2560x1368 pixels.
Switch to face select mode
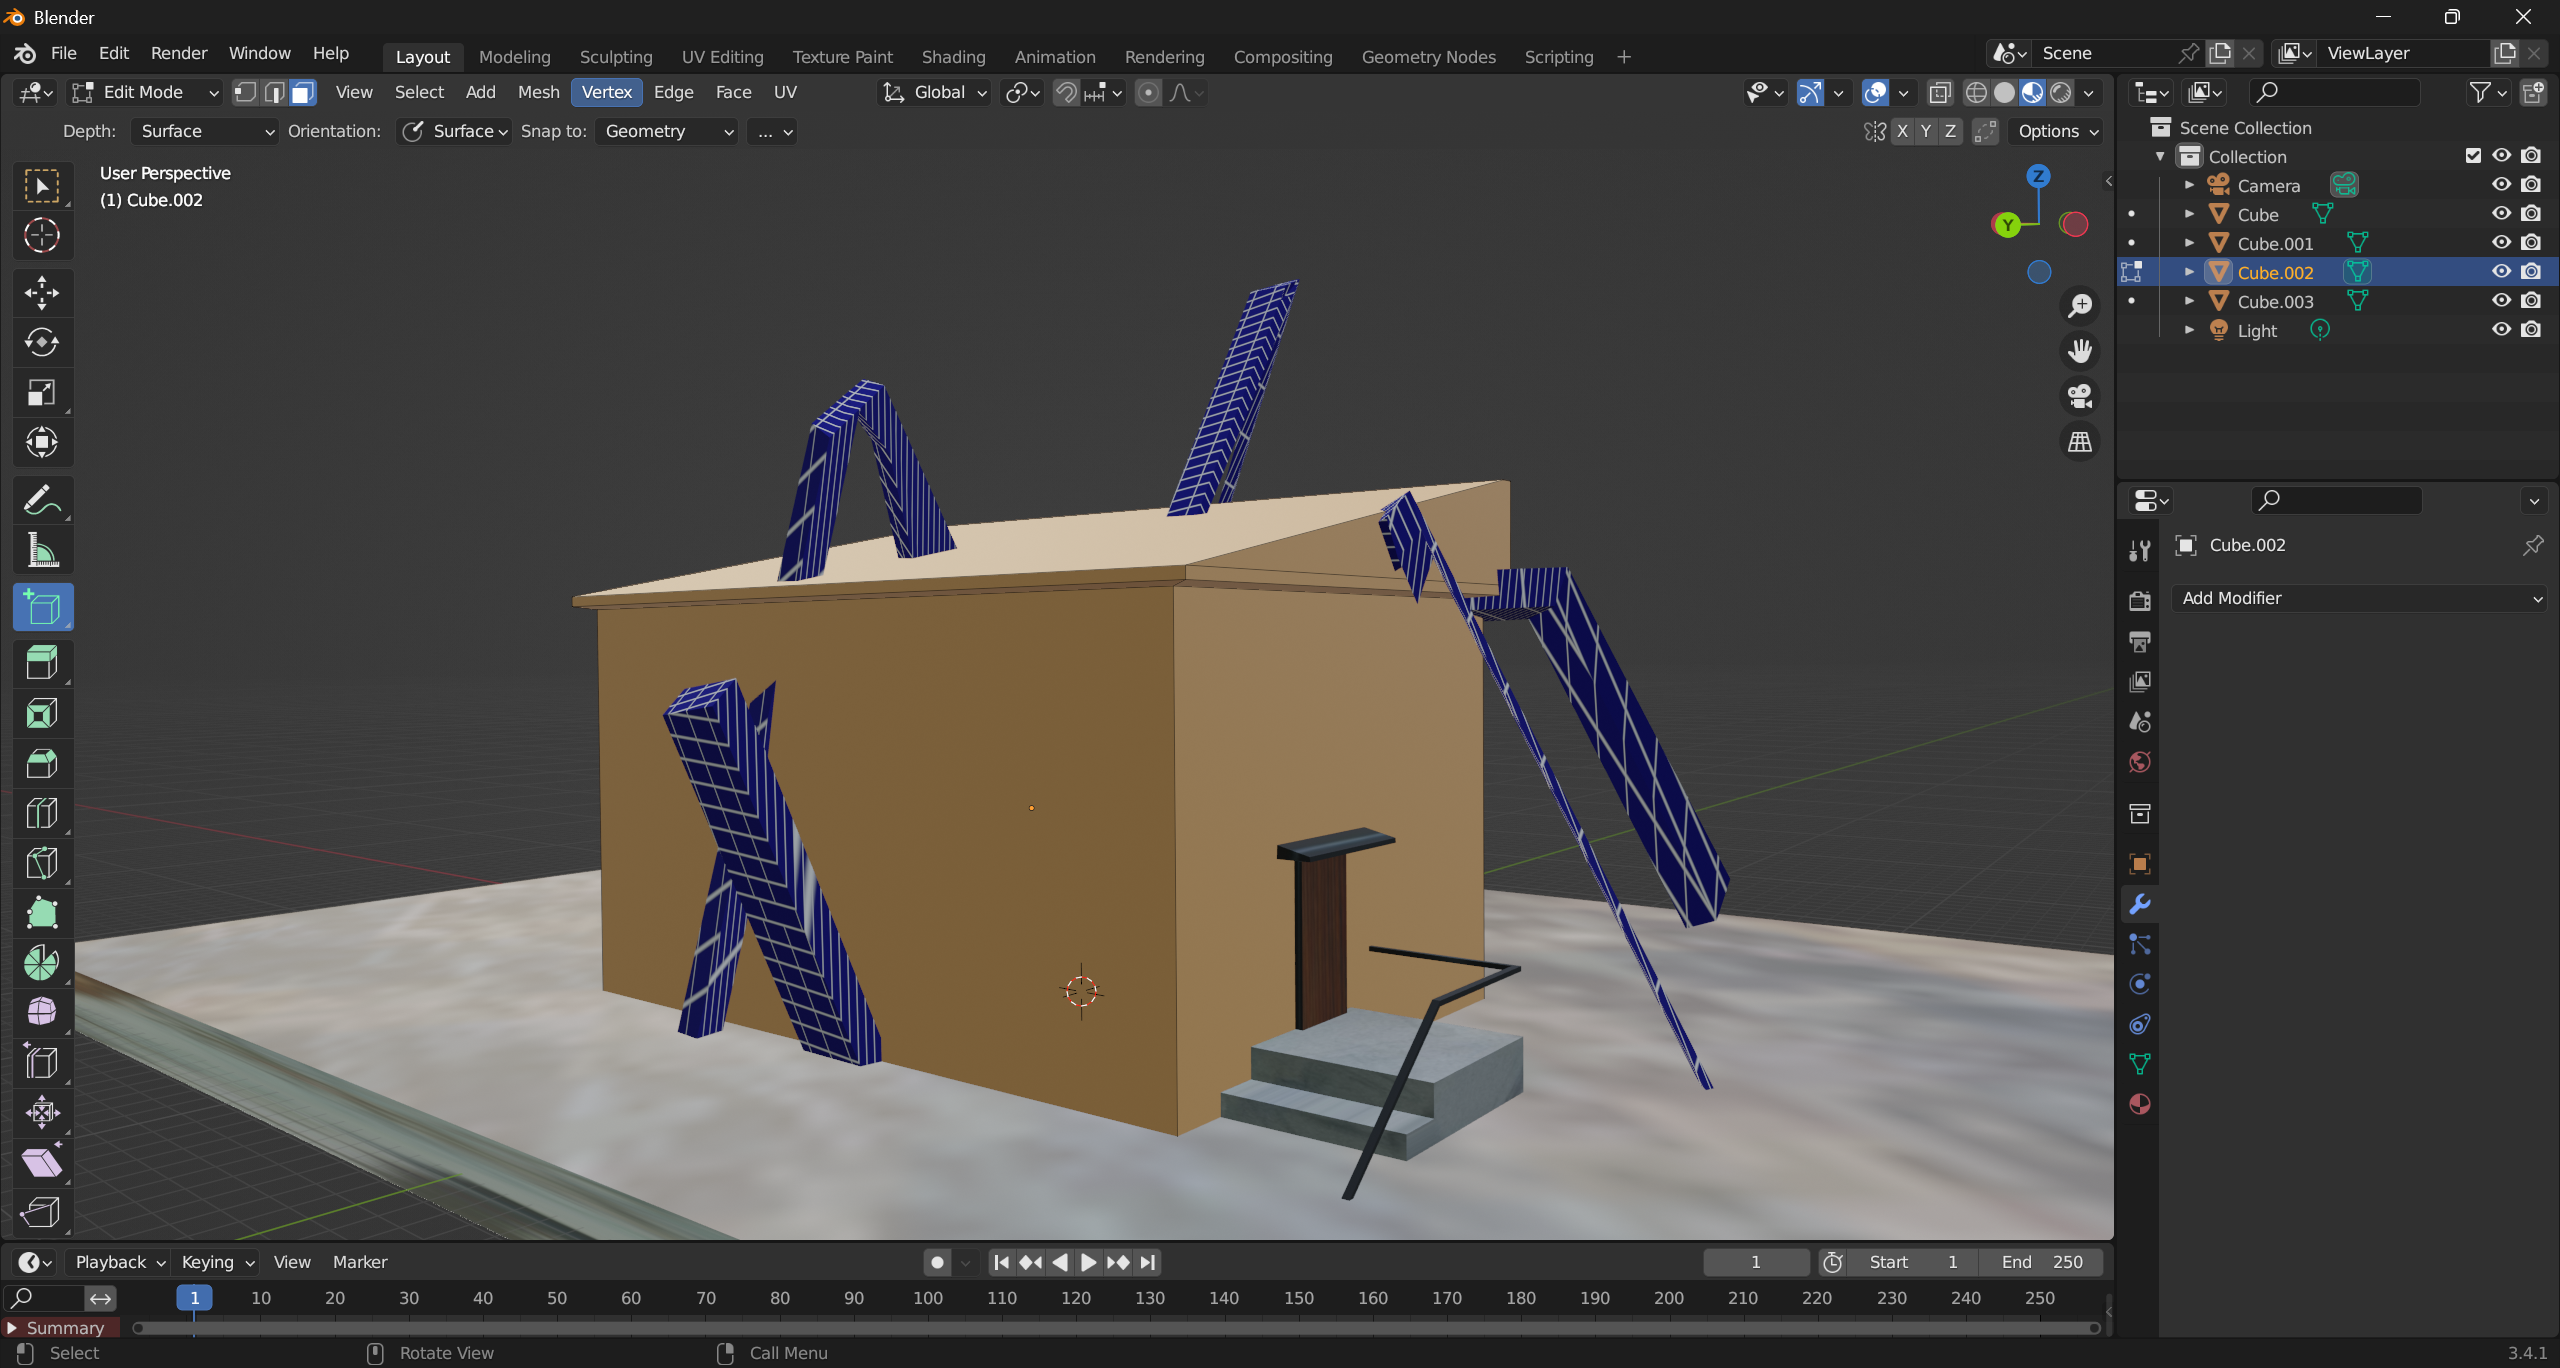(x=303, y=93)
